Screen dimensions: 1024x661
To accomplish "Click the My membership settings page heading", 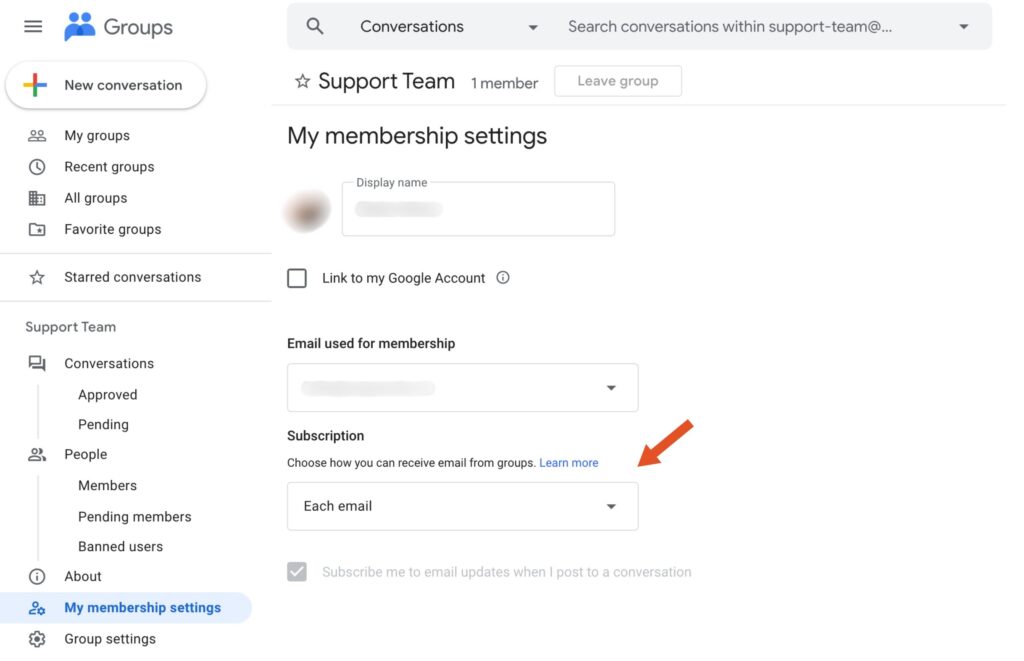I will coord(417,136).
